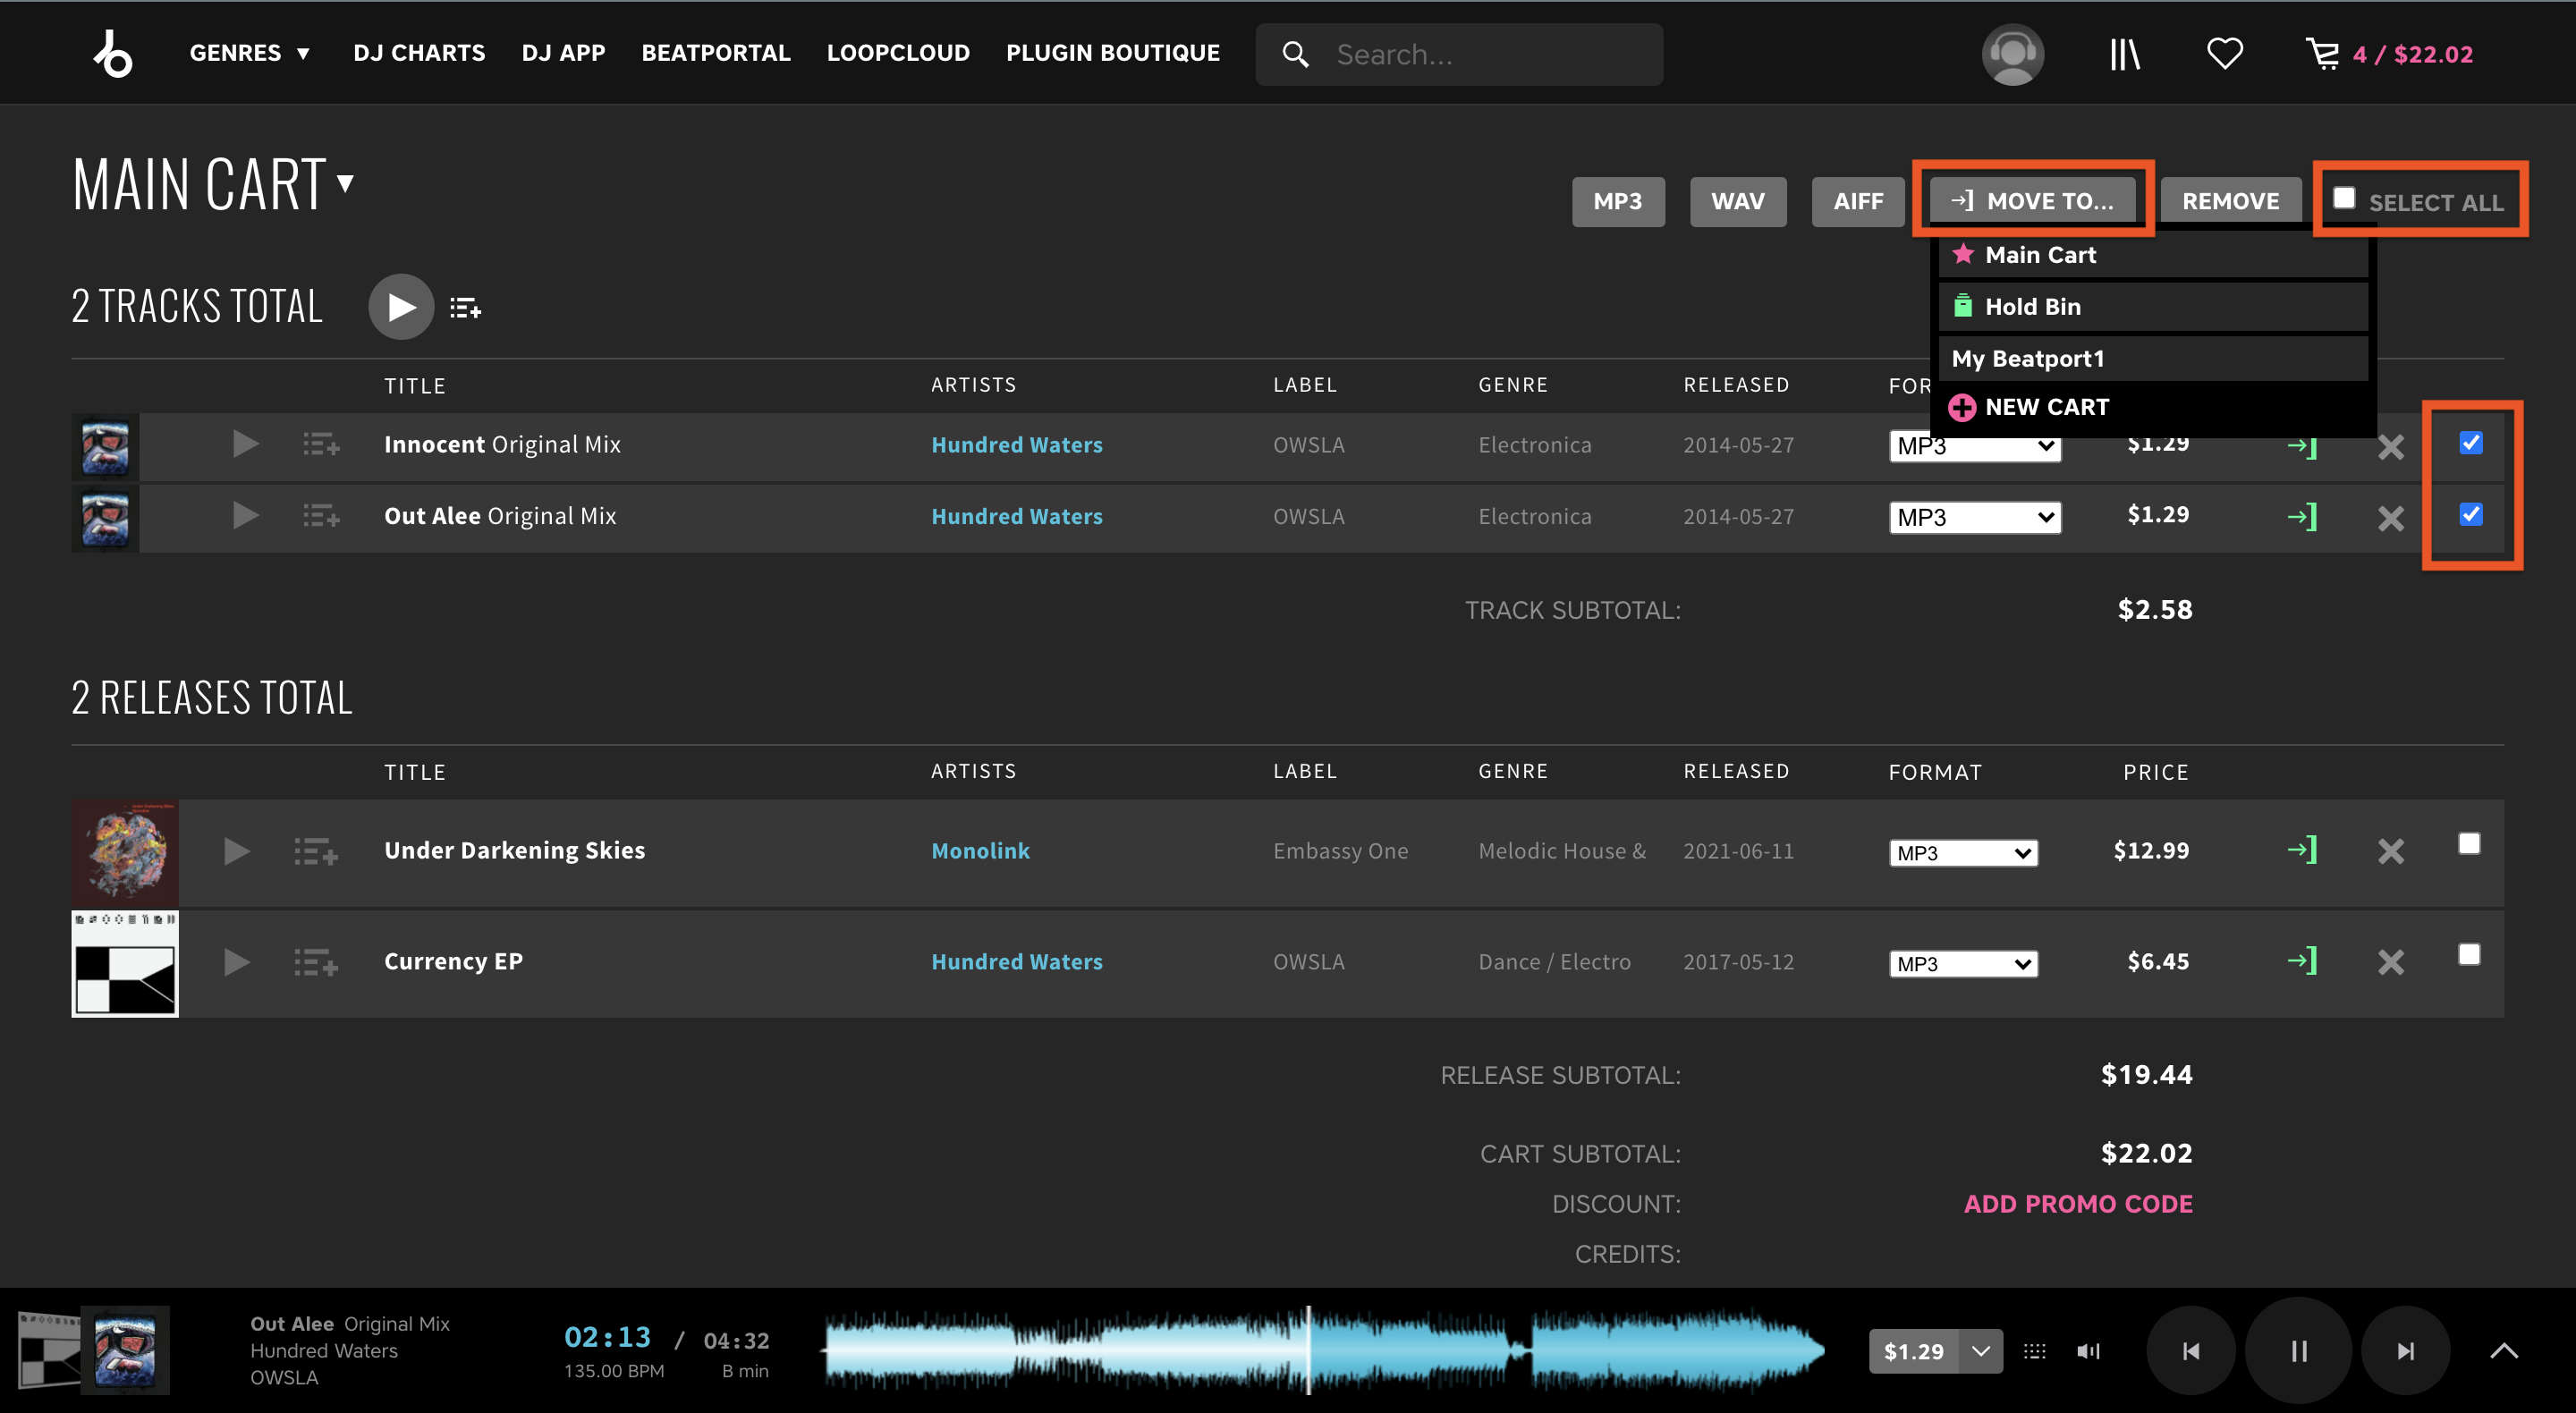Move Currency EP to another cart icon
Screen dimensions: 2576x1413
[2301, 961]
